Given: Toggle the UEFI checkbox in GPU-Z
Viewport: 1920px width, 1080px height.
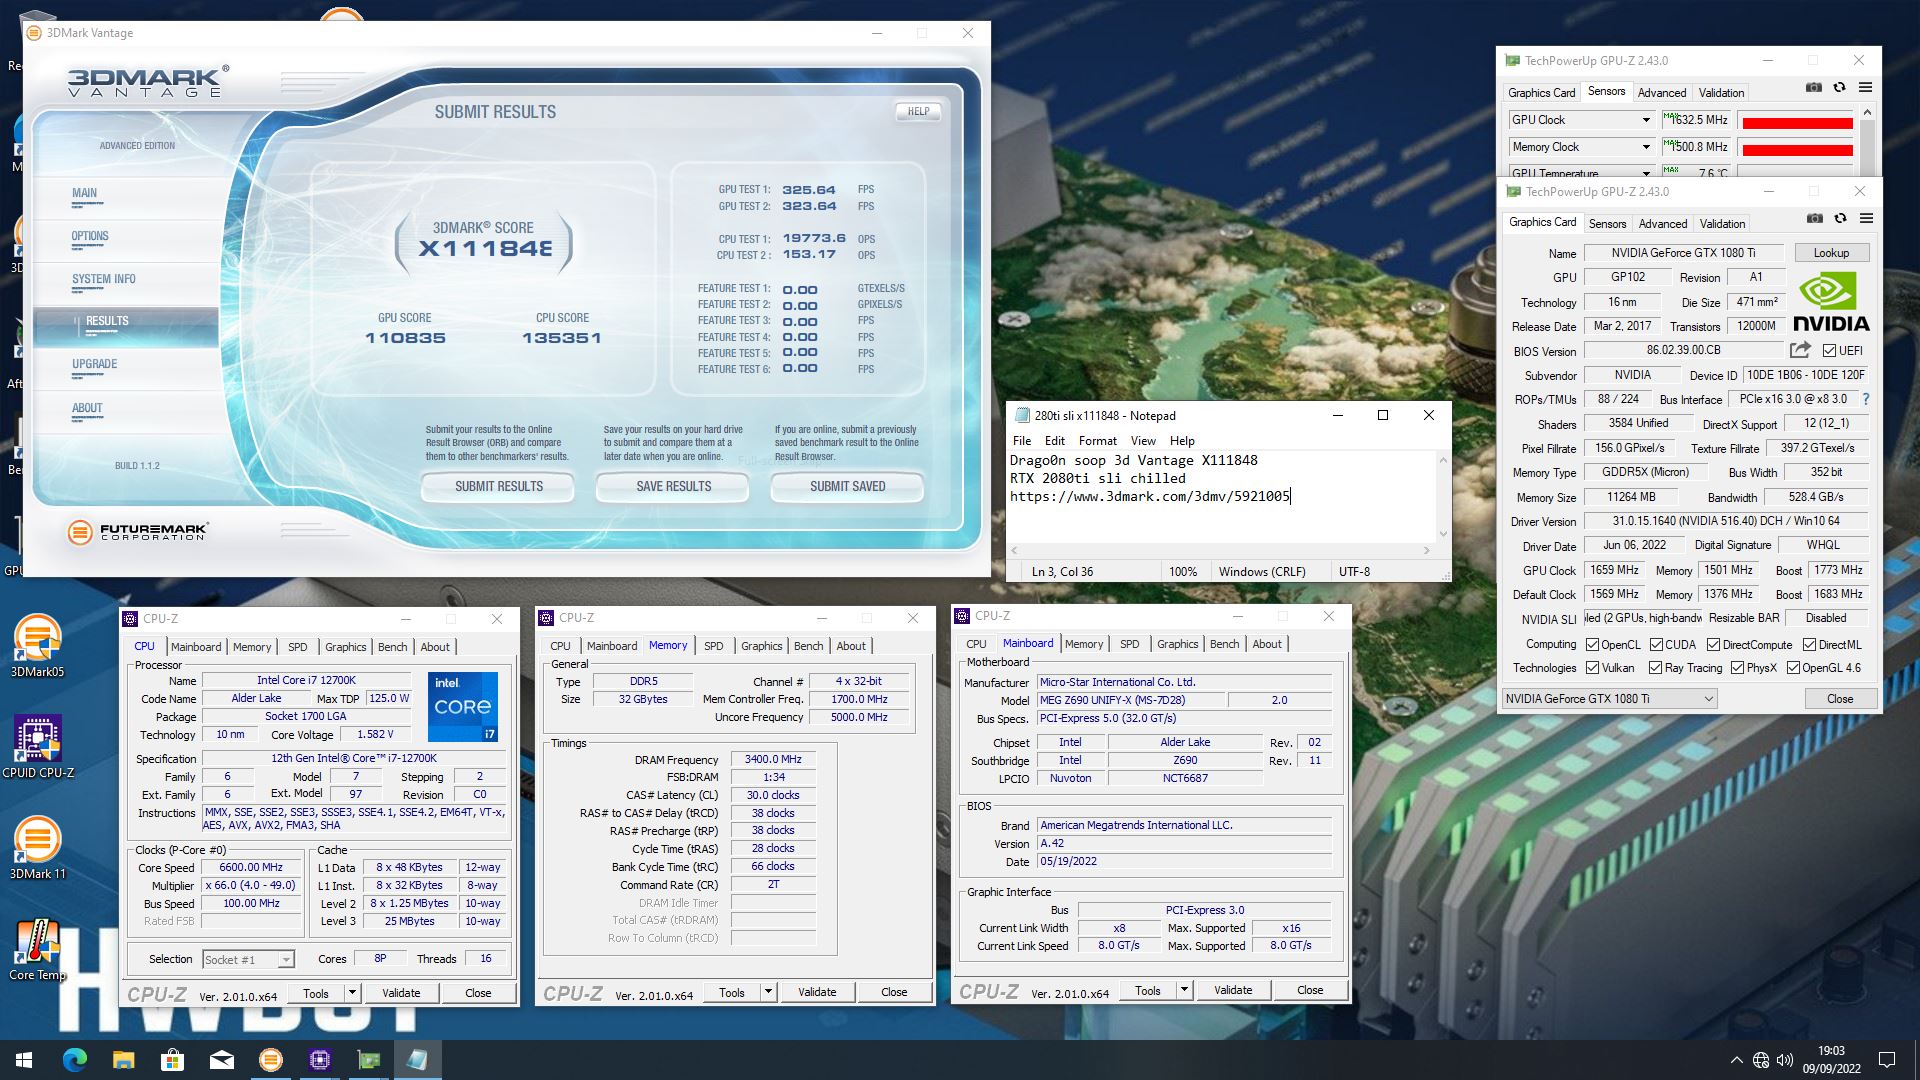Looking at the screenshot, I should coord(1829,350).
